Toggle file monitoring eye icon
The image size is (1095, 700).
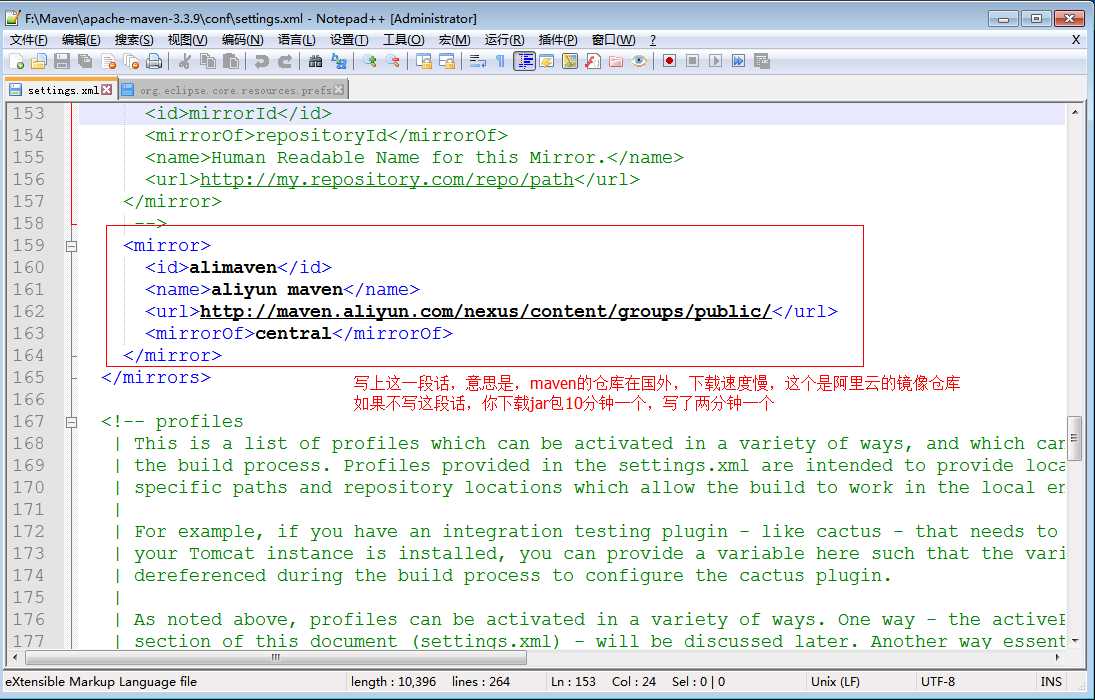pos(639,61)
